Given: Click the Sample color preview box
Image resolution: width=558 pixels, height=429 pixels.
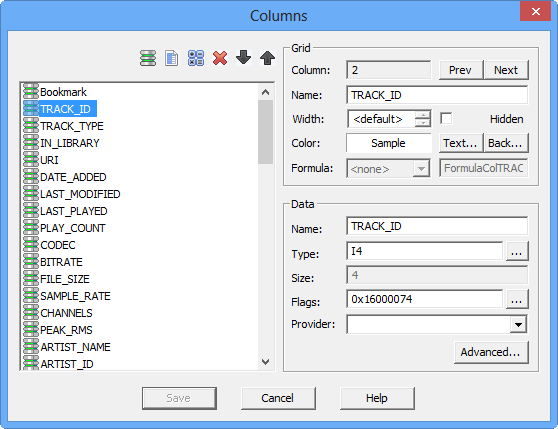Looking at the screenshot, I should pyautogui.click(x=388, y=143).
